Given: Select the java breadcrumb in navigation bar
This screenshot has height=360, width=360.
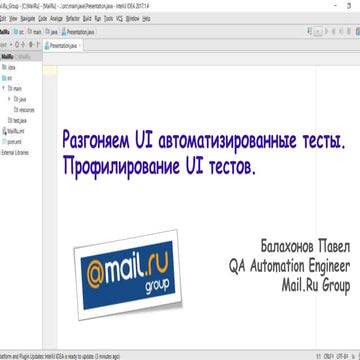Looking at the screenshot, I should pos(52,32).
